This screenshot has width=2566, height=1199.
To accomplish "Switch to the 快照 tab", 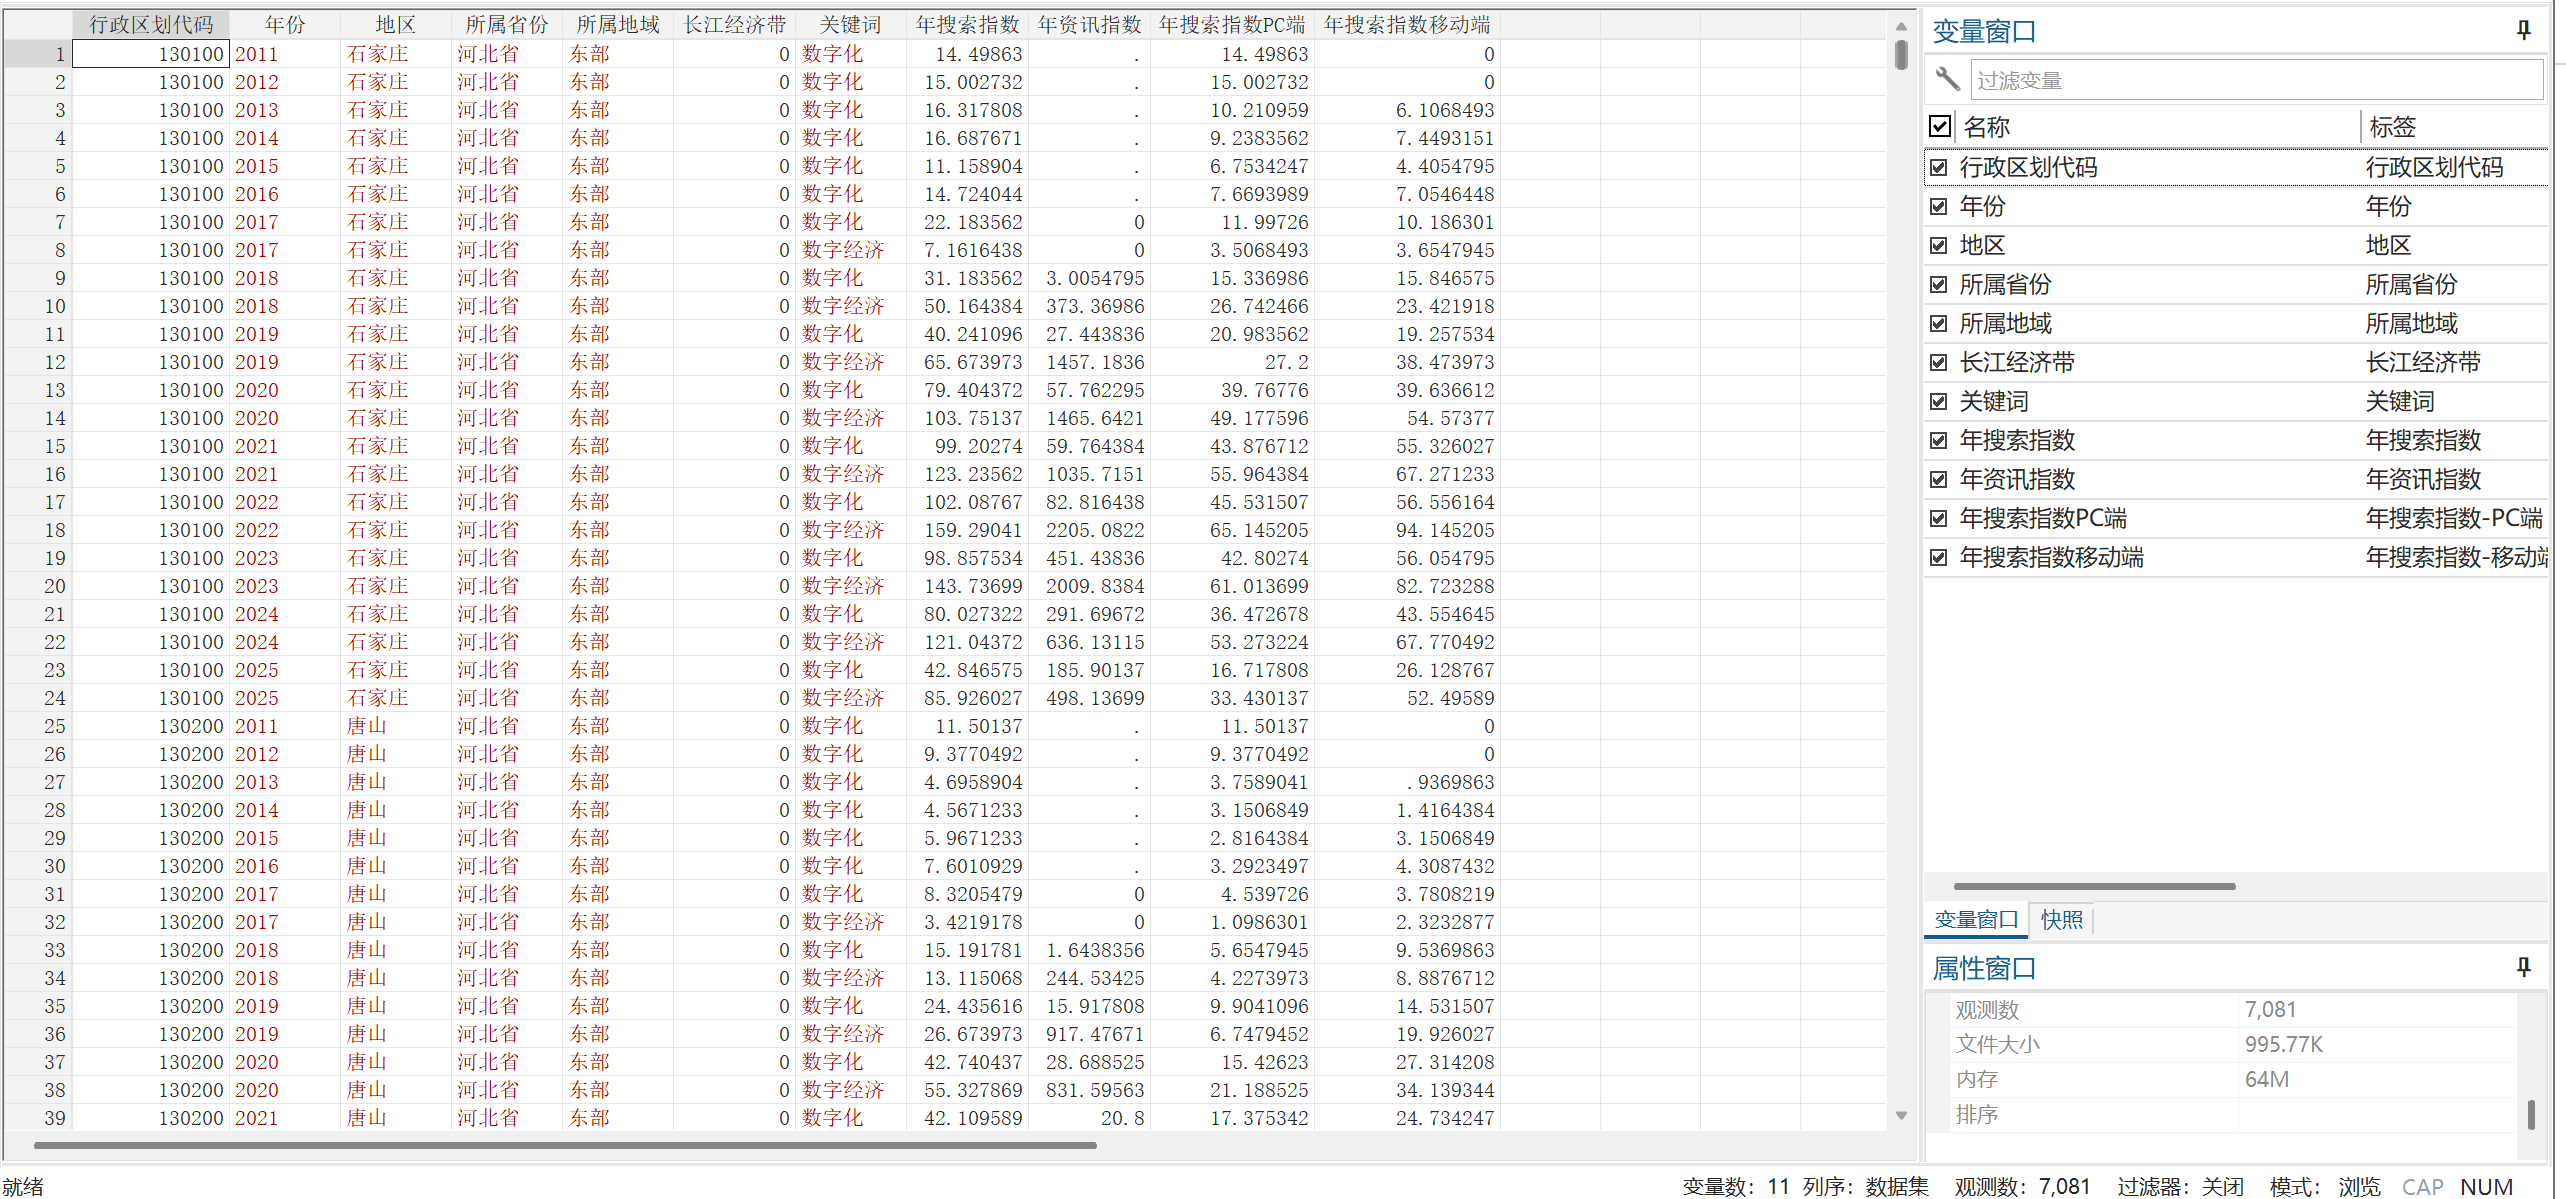I will (2061, 919).
